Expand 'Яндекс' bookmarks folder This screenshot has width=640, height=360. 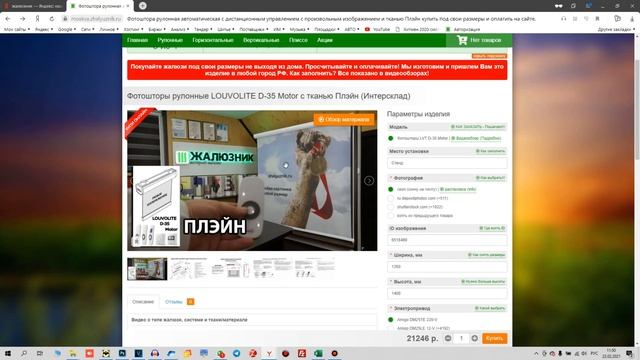(44, 29)
